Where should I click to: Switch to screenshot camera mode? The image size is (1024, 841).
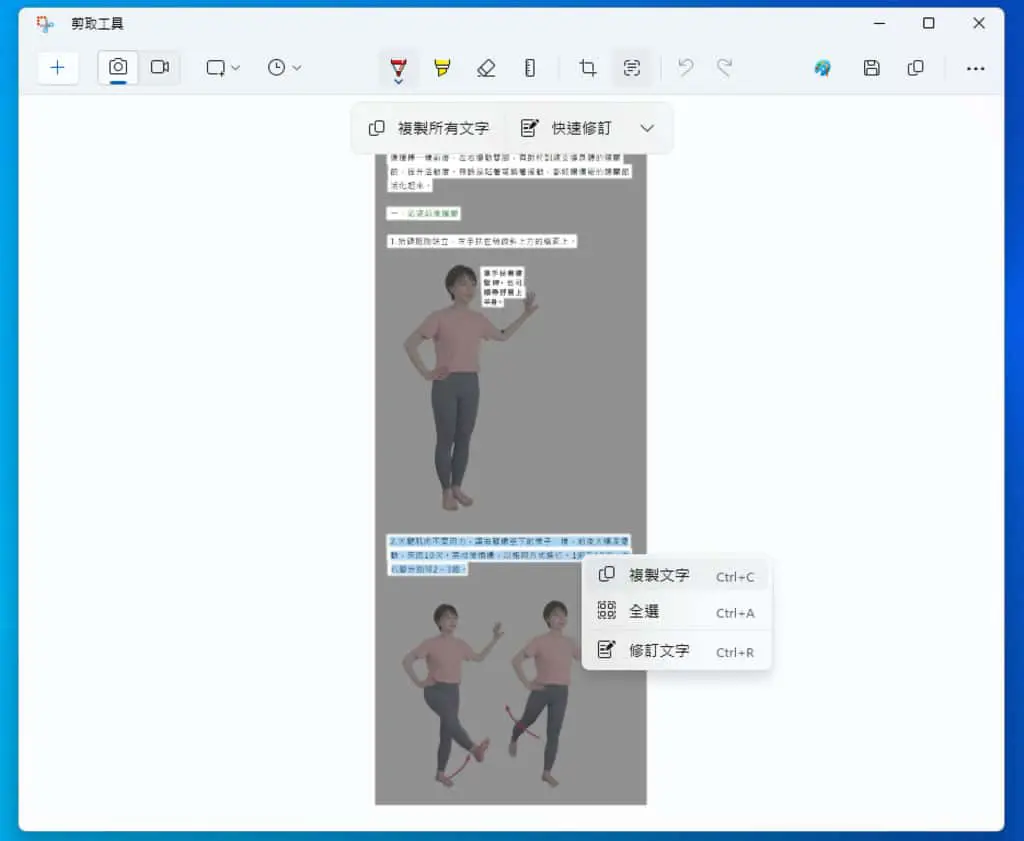pyautogui.click(x=118, y=67)
